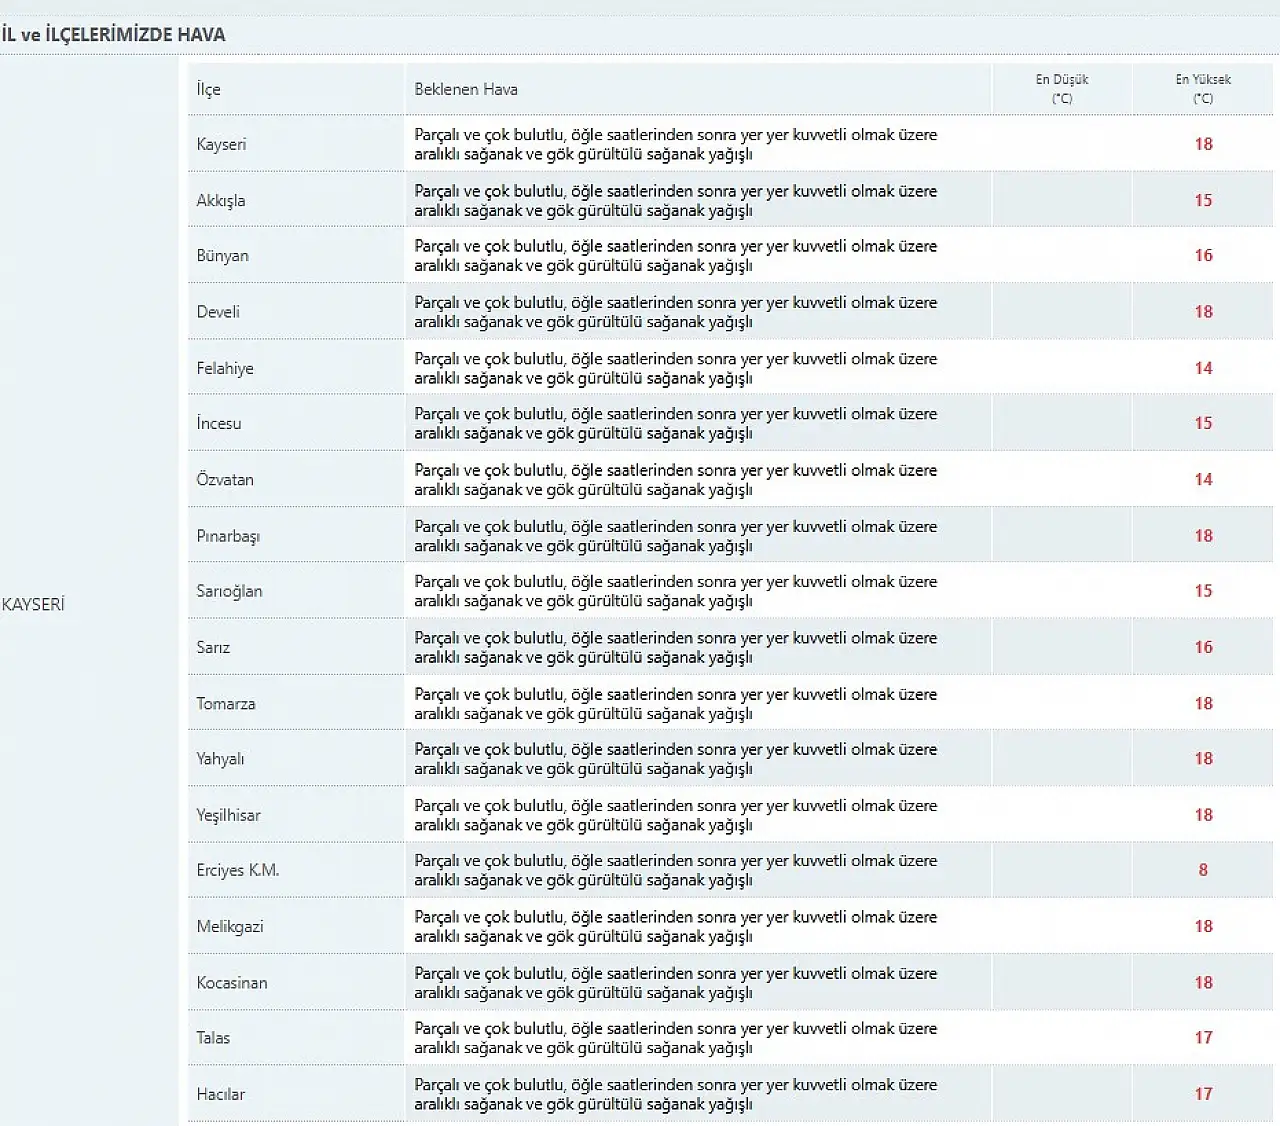Click the İL ve İLÇELERİMİZDE HAVA heading

114,34
